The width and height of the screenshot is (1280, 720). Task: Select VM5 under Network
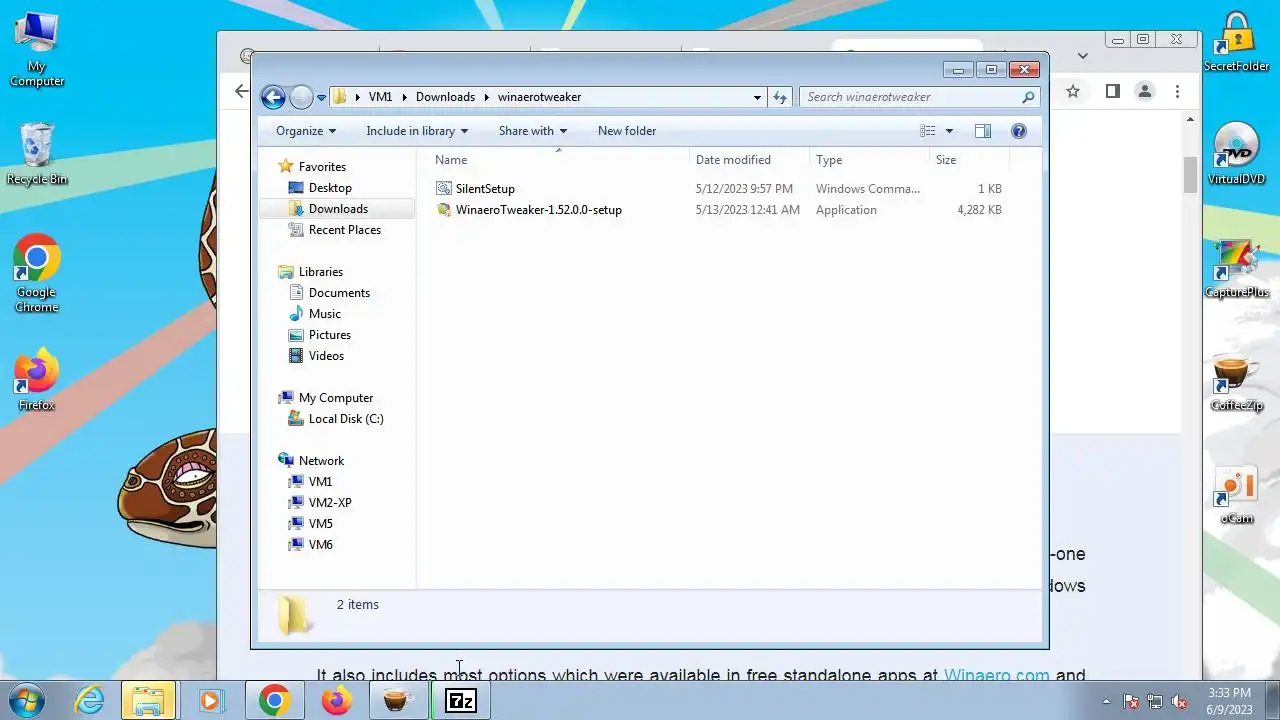tap(321, 524)
